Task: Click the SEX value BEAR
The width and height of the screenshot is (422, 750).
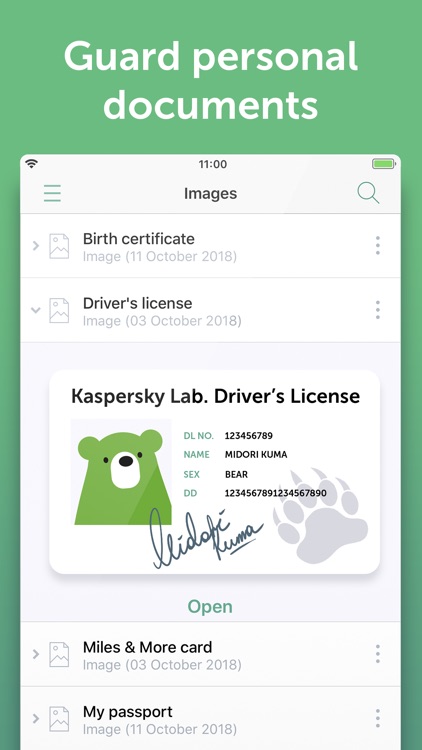Action: pos(236,475)
